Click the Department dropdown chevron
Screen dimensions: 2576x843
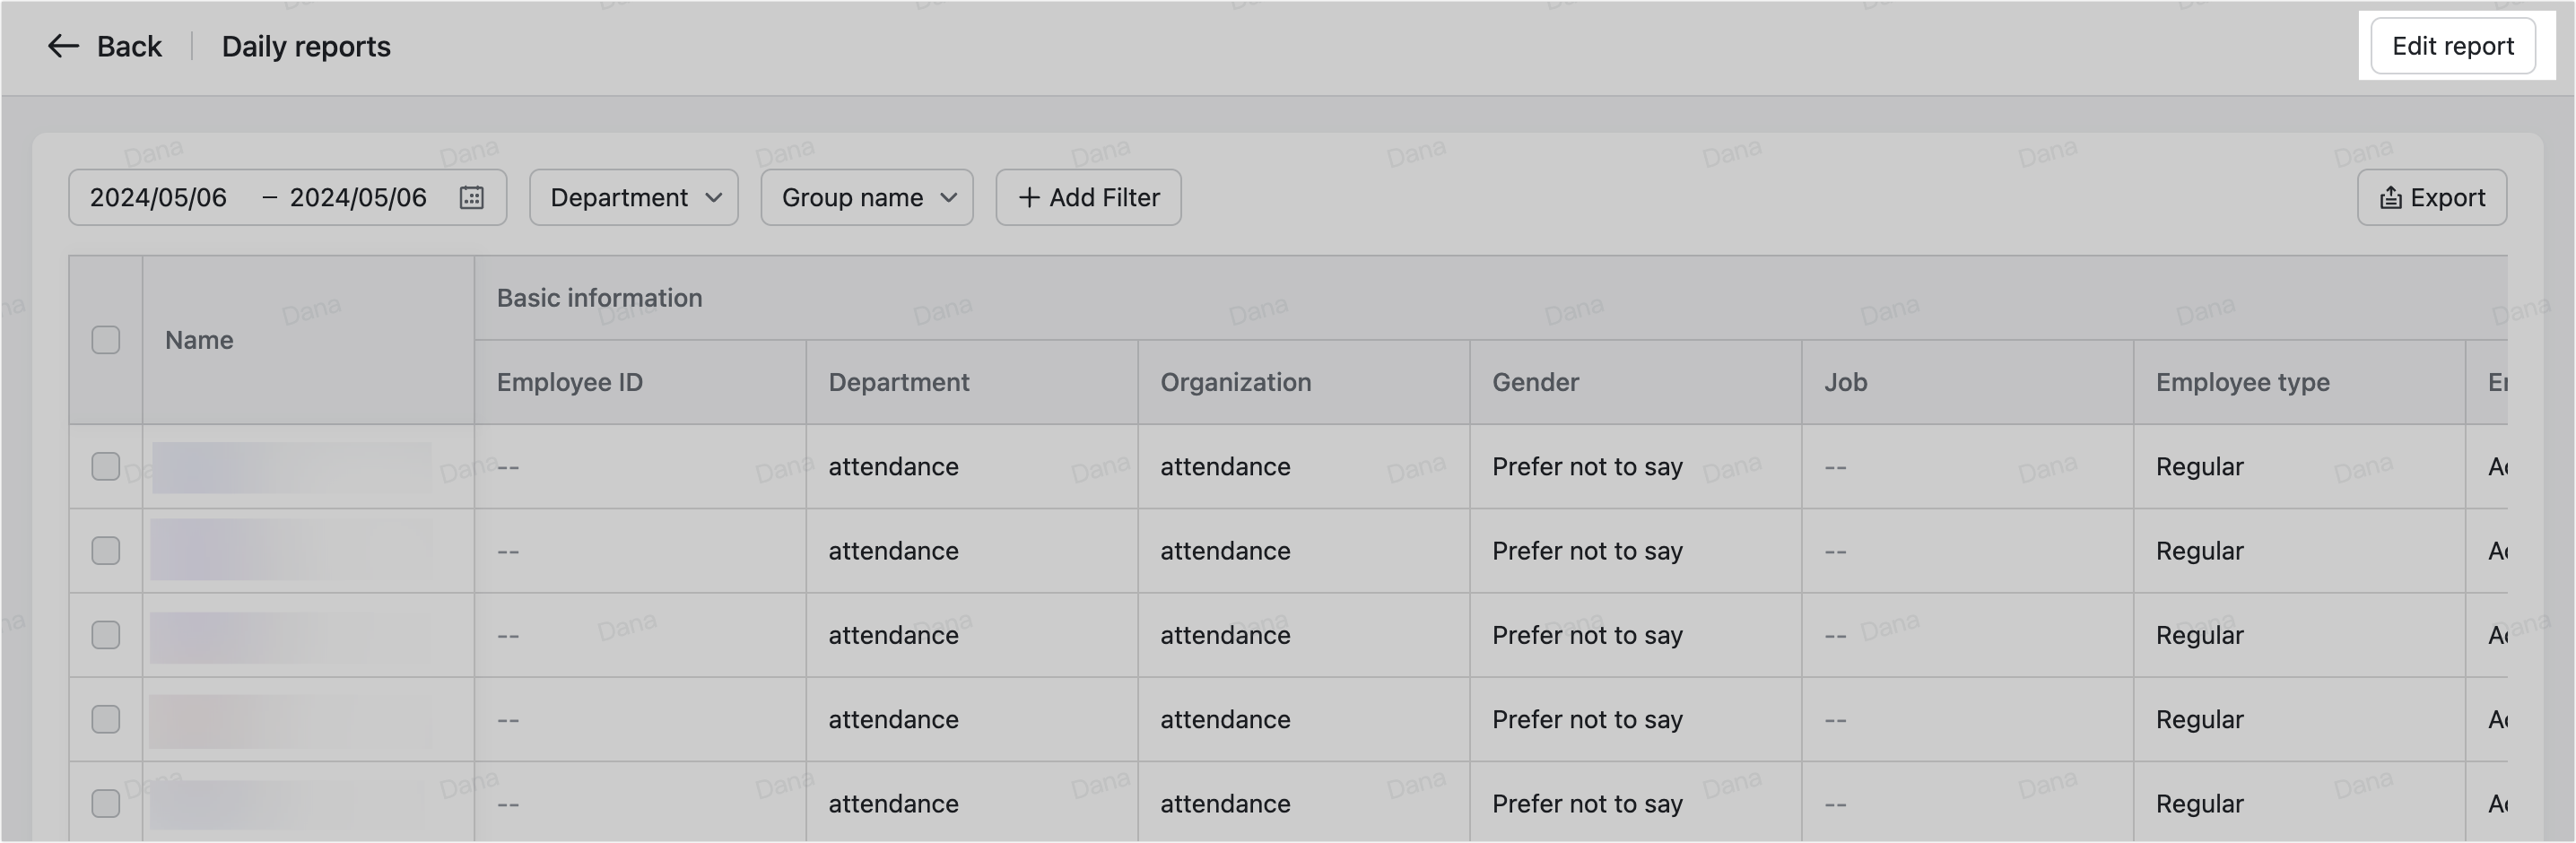pos(714,198)
